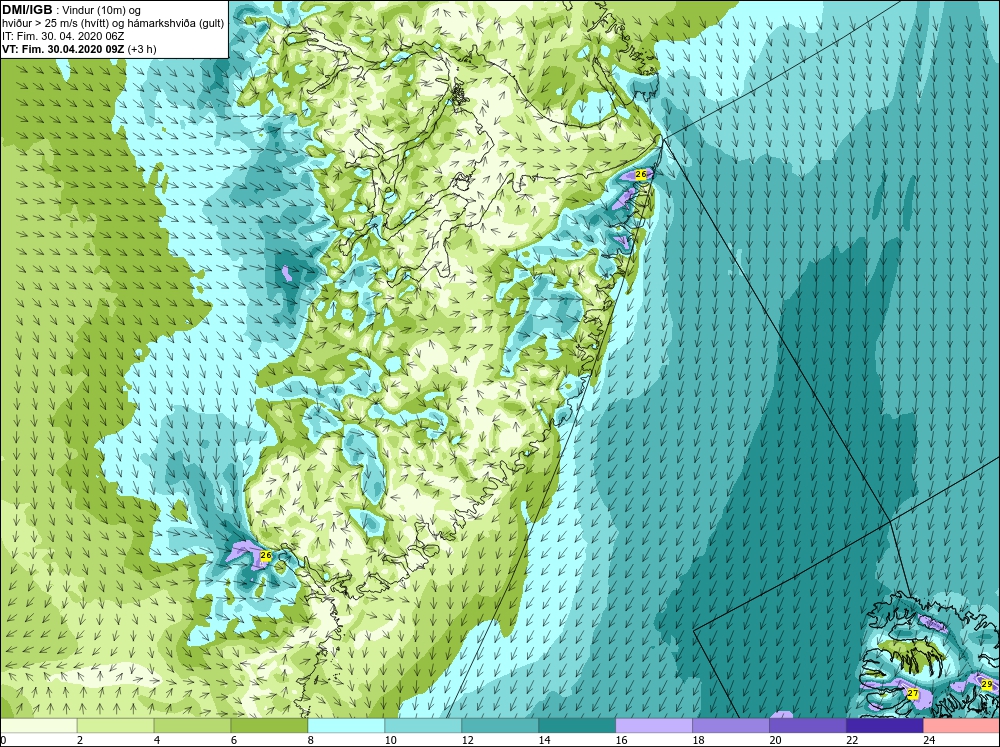
Task: Click the legend tick label 0
Action: point(3,740)
